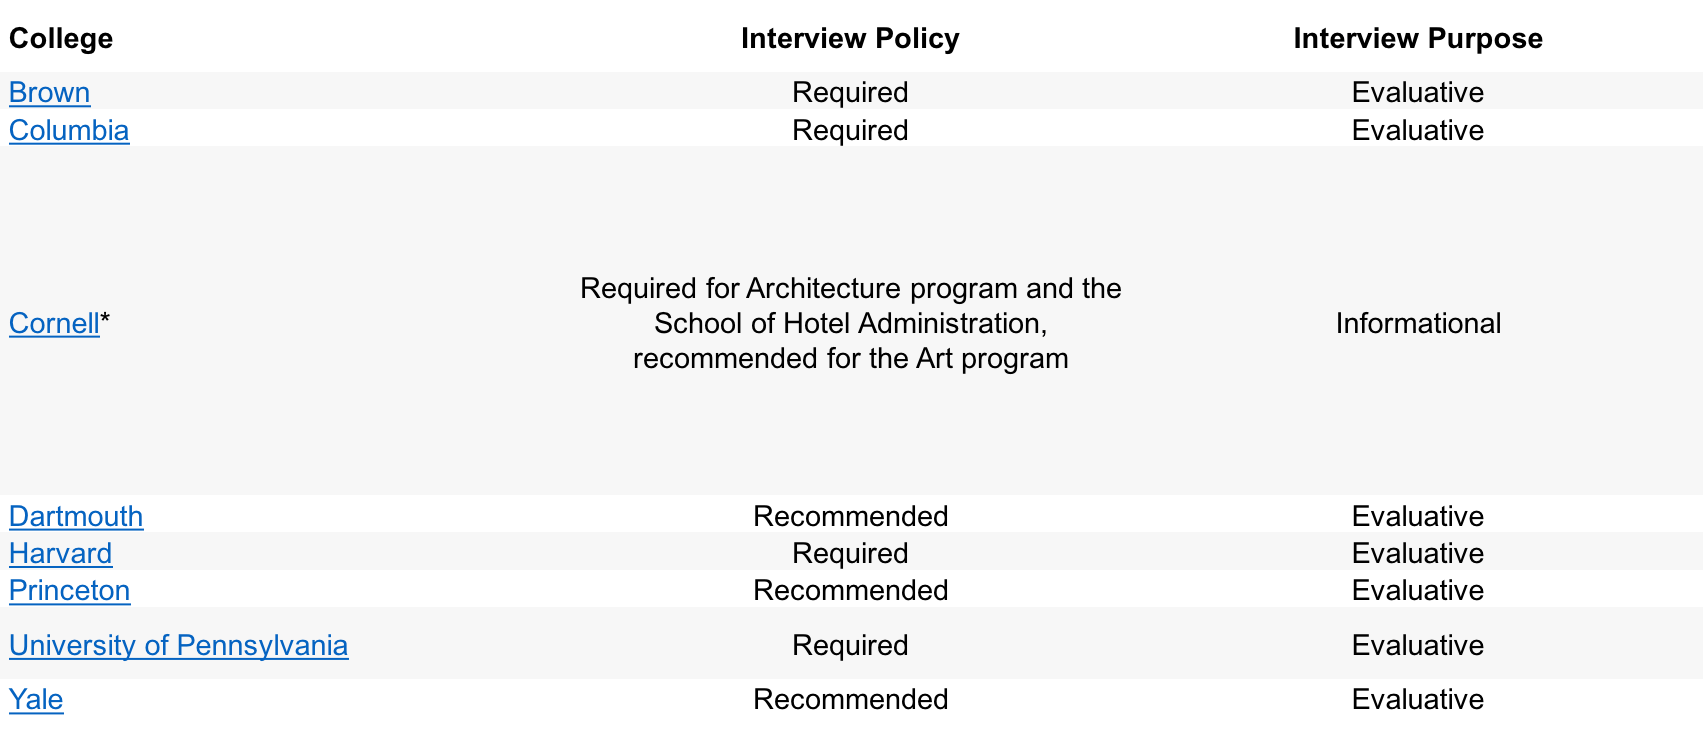Click University of Pennsylvania's Evaluative cell

[1417, 645]
